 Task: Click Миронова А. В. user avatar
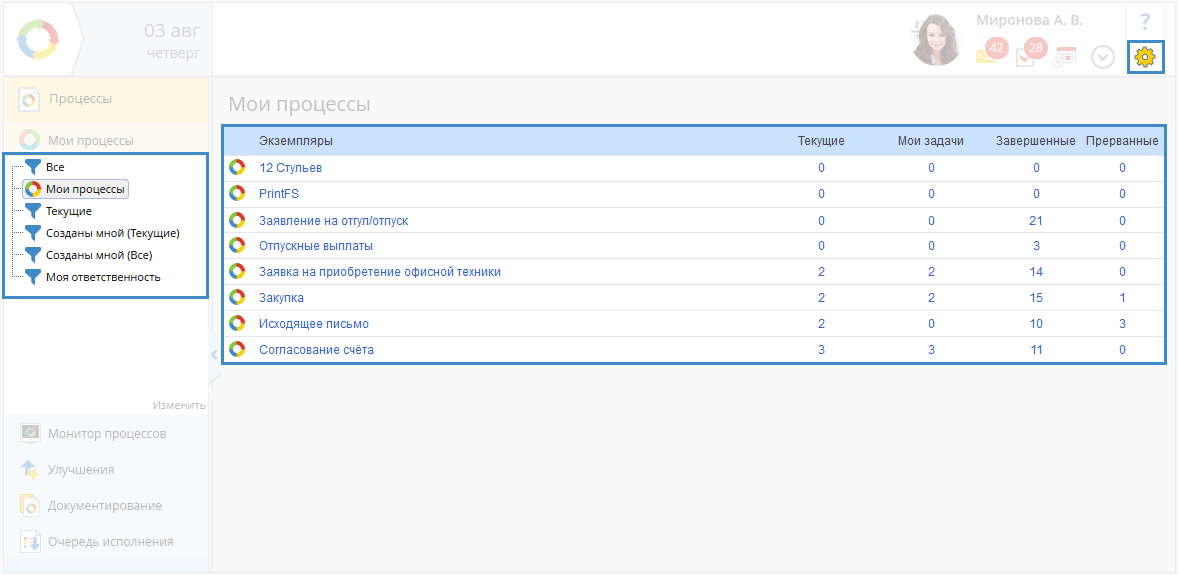pos(937,41)
